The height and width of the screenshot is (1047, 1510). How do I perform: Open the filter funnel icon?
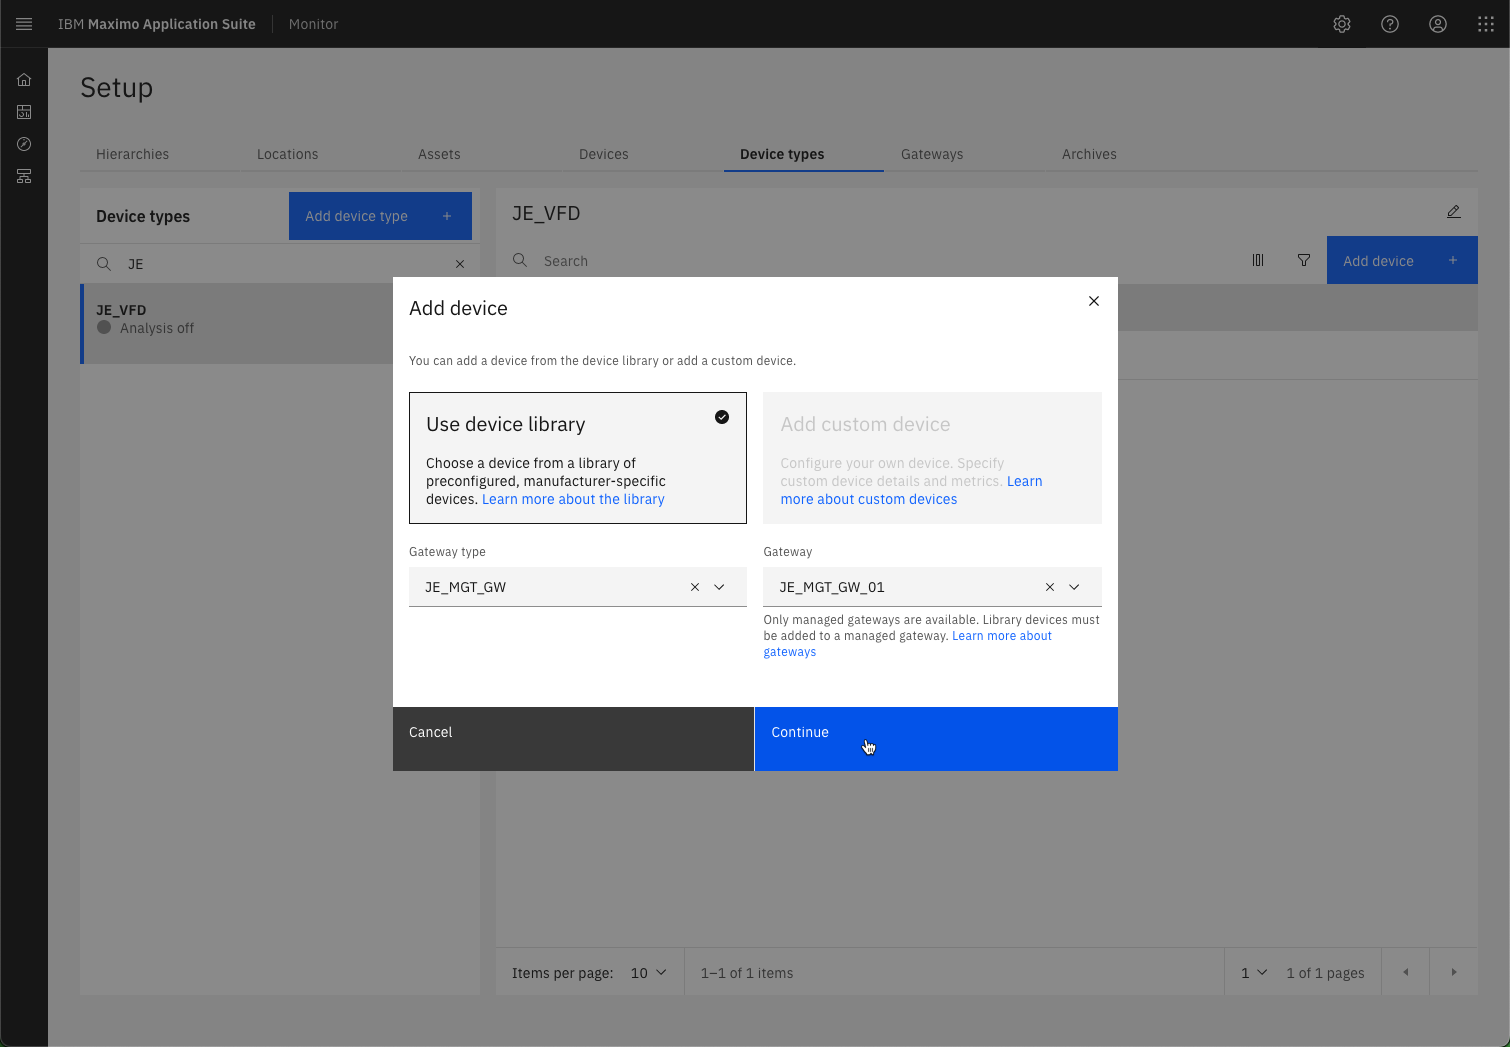pyautogui.click(x=1304, y=260)
